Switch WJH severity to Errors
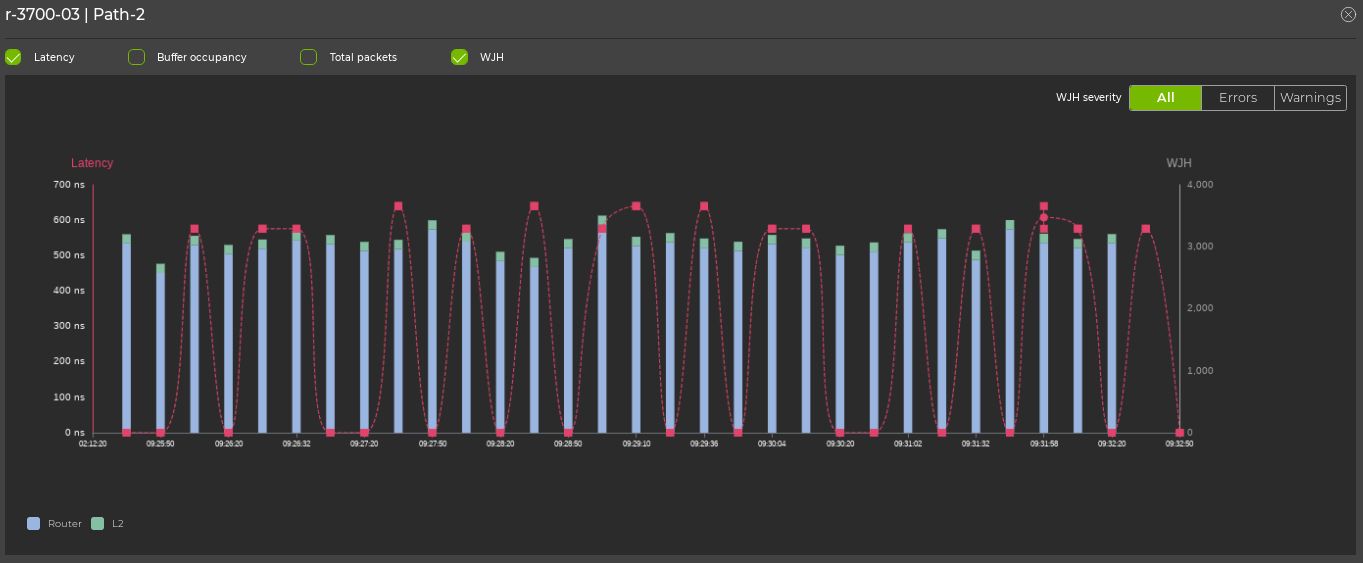Viewport: 1363px width, 563px height. click(1237, 98)
